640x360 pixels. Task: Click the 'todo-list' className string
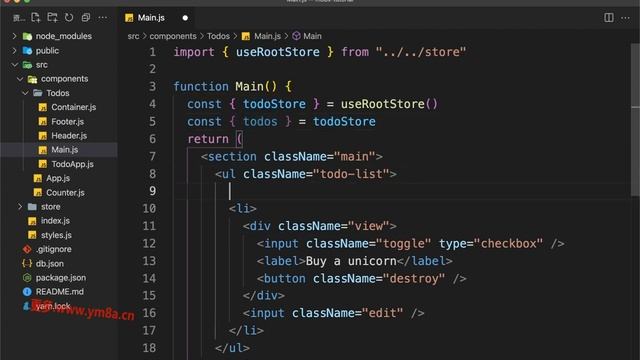click(x=351, y=174)
